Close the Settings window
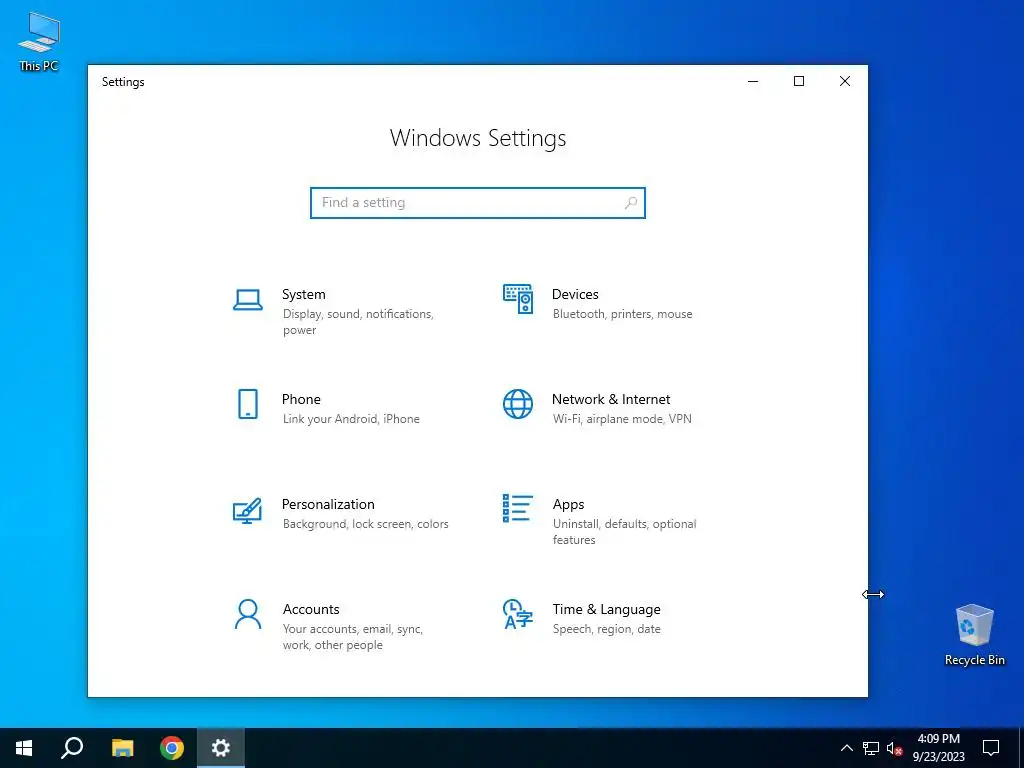Screen dimensions: 1024x768 [x=845, y=81]
